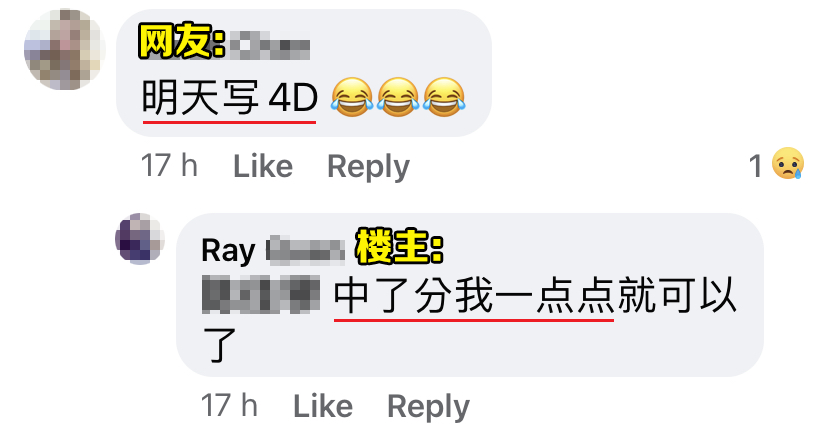Image resolution: width=828 pixels, height=428 pixels.
Task: Click the first laughing-crying emoji in top comment
Action: (352, 97)
